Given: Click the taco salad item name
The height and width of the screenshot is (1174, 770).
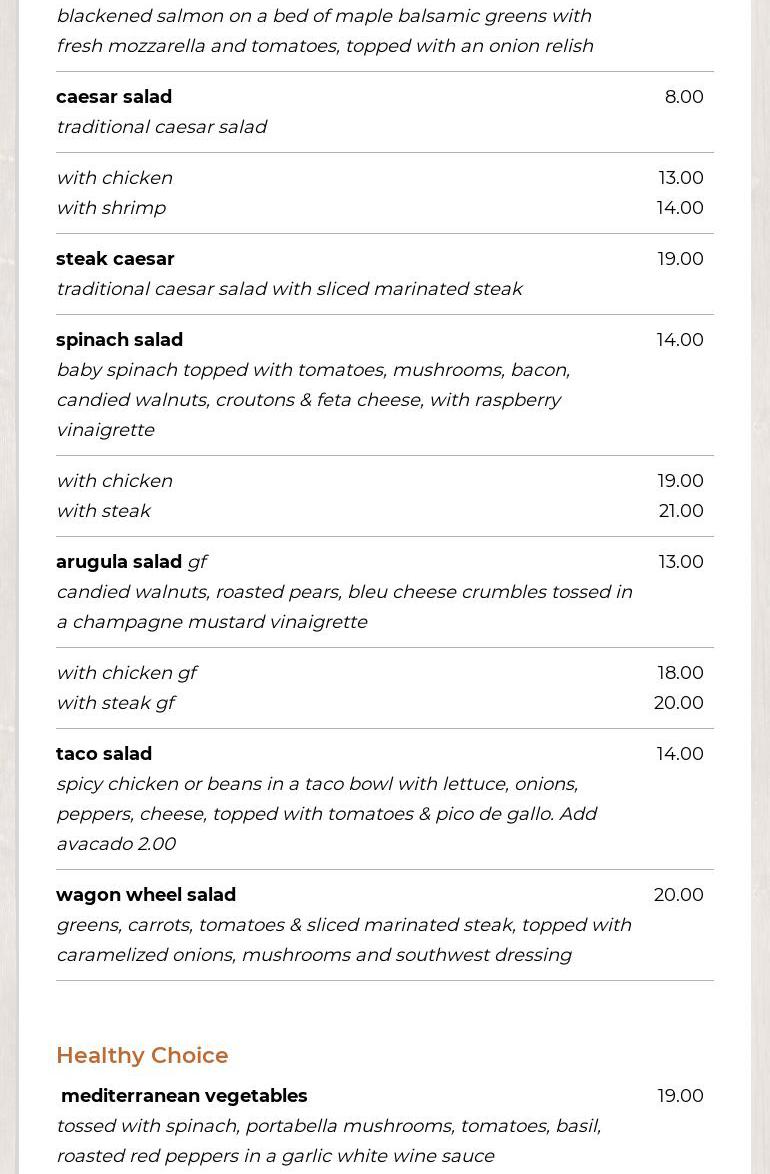Looking at the screenshot, I should [x=104, y=754].
